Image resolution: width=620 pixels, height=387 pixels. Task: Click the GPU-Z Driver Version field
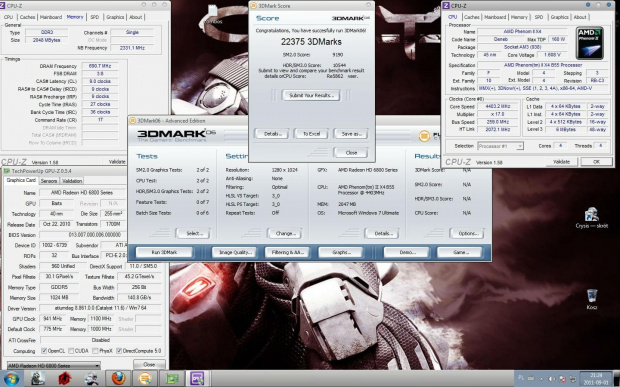click(x=100, y=308)
